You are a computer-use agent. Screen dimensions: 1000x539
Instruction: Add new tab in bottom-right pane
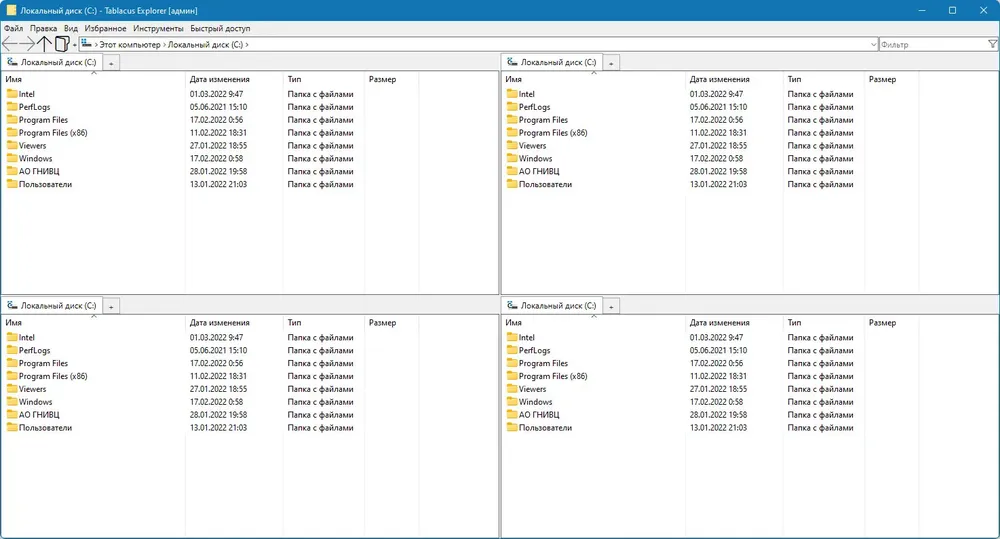pyautogui.click(x=611, y=307)
